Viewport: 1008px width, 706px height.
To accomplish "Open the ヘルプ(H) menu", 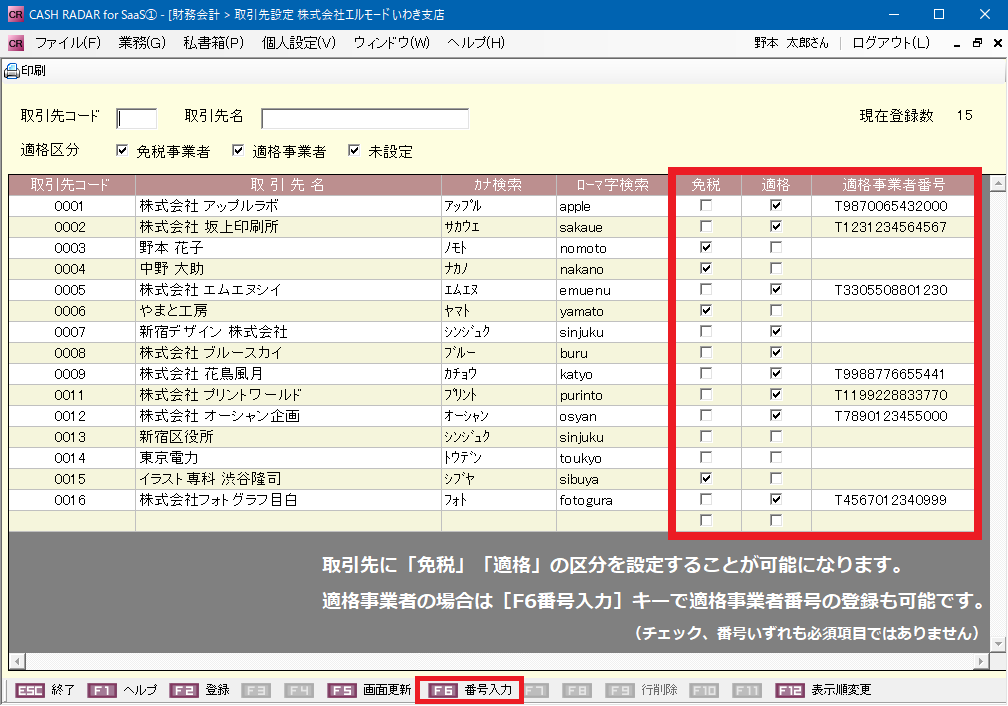I will coord(476,43).
